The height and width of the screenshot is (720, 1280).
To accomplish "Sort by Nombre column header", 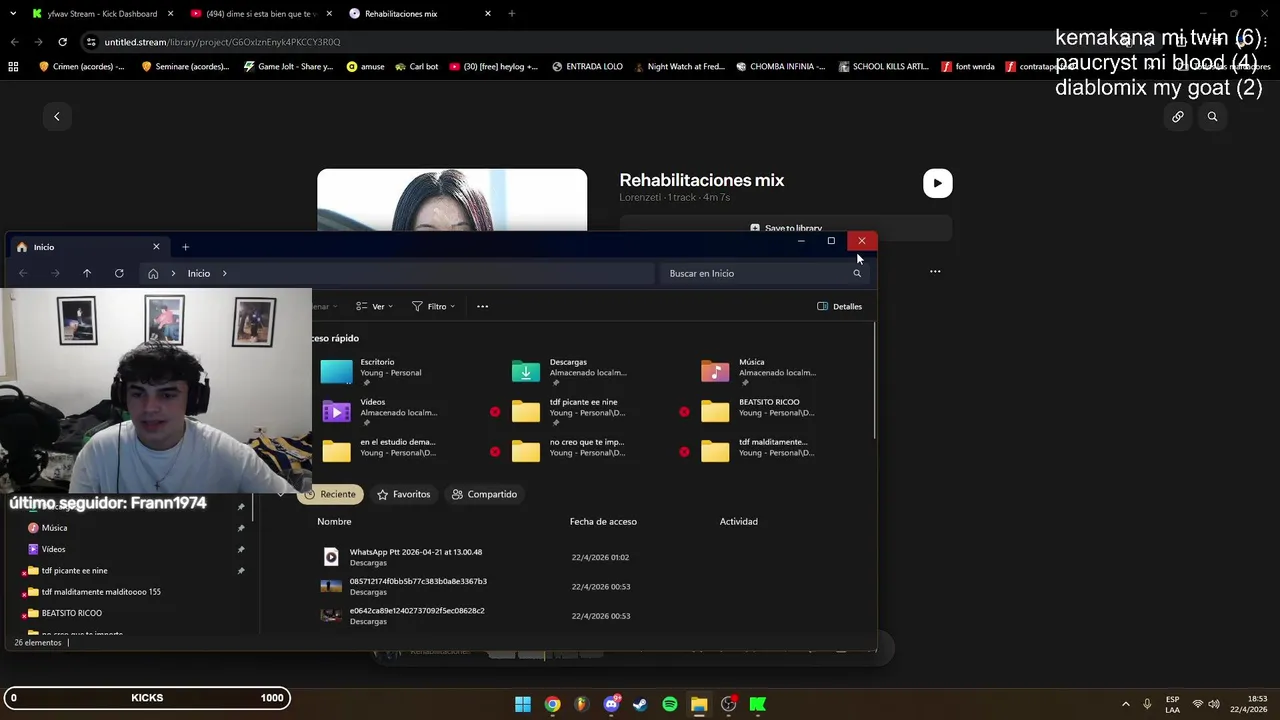I will pos(334,521).
